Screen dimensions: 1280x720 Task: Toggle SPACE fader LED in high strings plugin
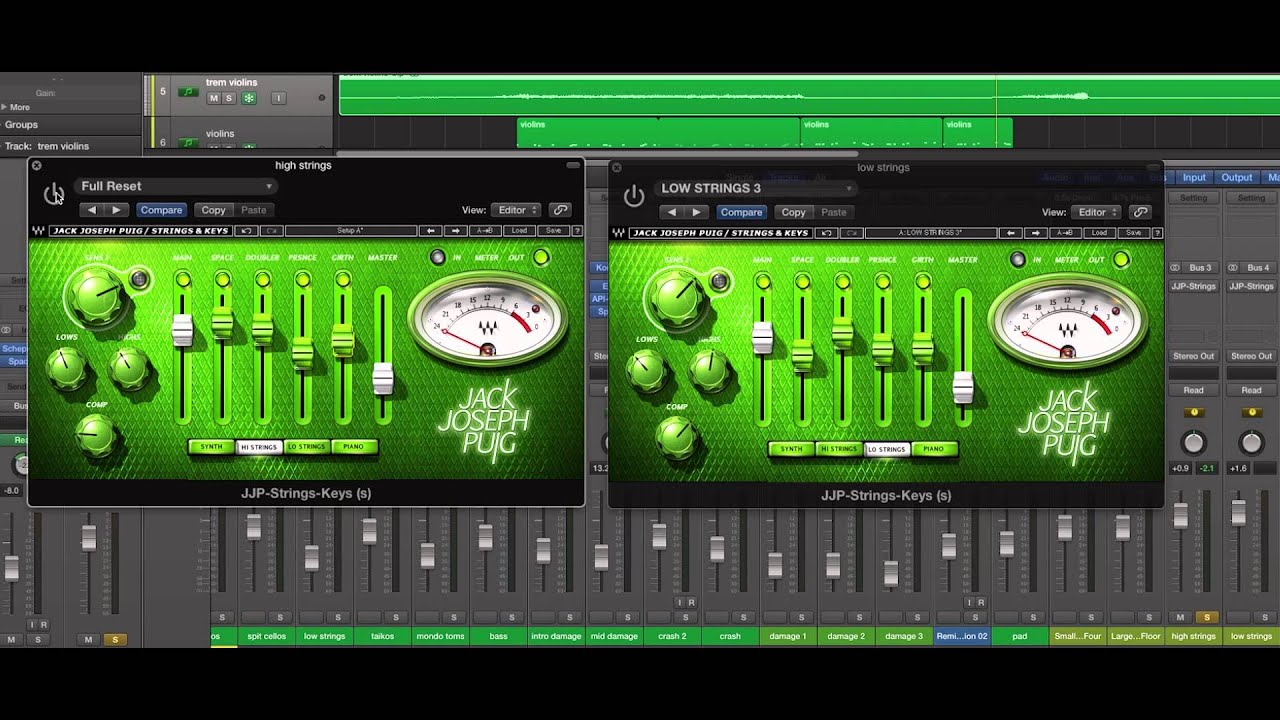(x=222, y=280)
